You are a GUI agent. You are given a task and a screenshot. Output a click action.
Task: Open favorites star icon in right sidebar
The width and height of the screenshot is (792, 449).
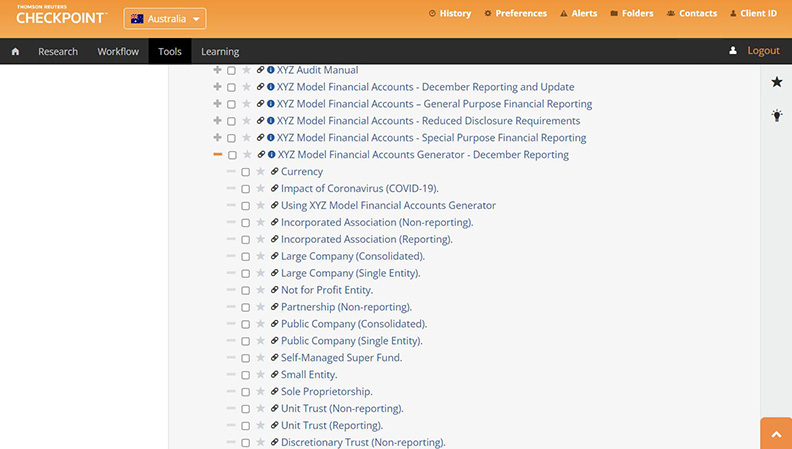click(776, 82)
